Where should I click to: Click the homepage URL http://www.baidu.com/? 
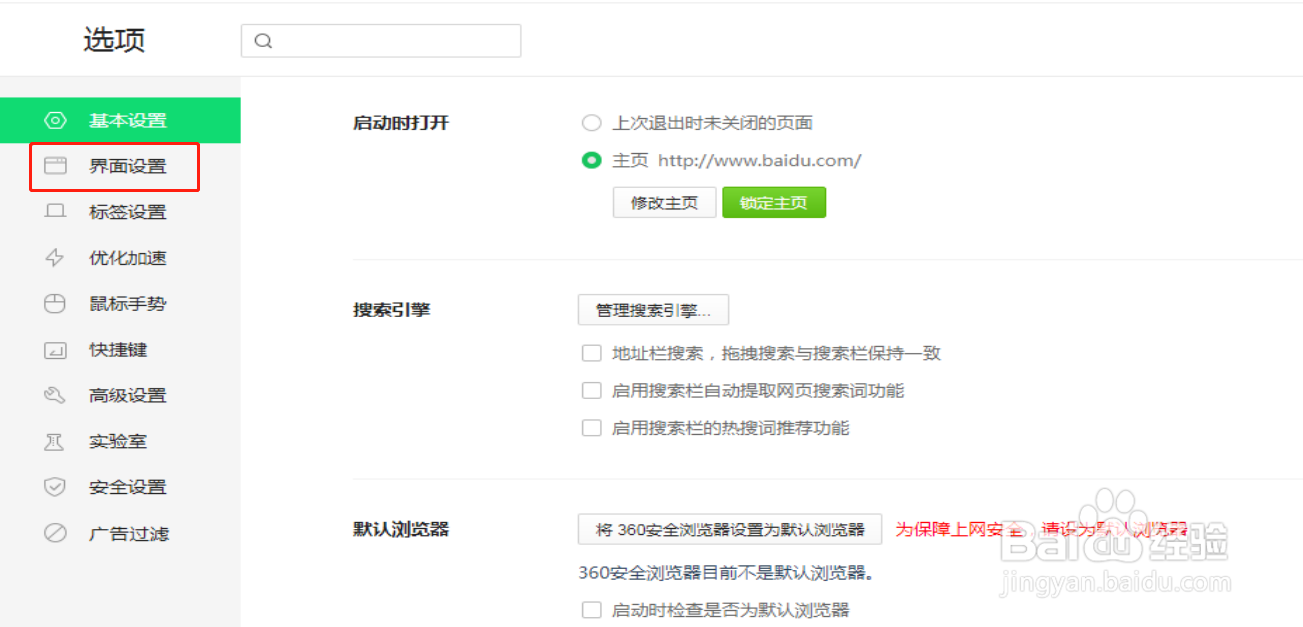[759, 160]
